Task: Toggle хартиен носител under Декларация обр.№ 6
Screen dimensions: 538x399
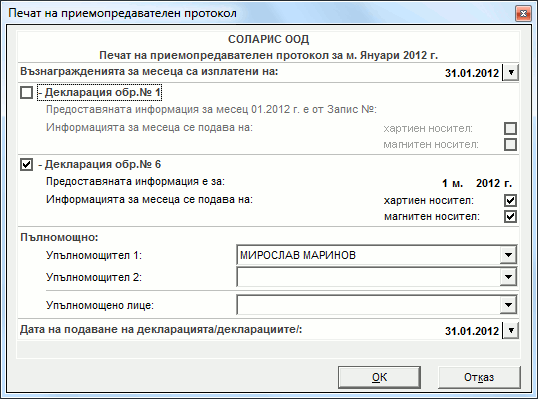Action: coord(510,200)
